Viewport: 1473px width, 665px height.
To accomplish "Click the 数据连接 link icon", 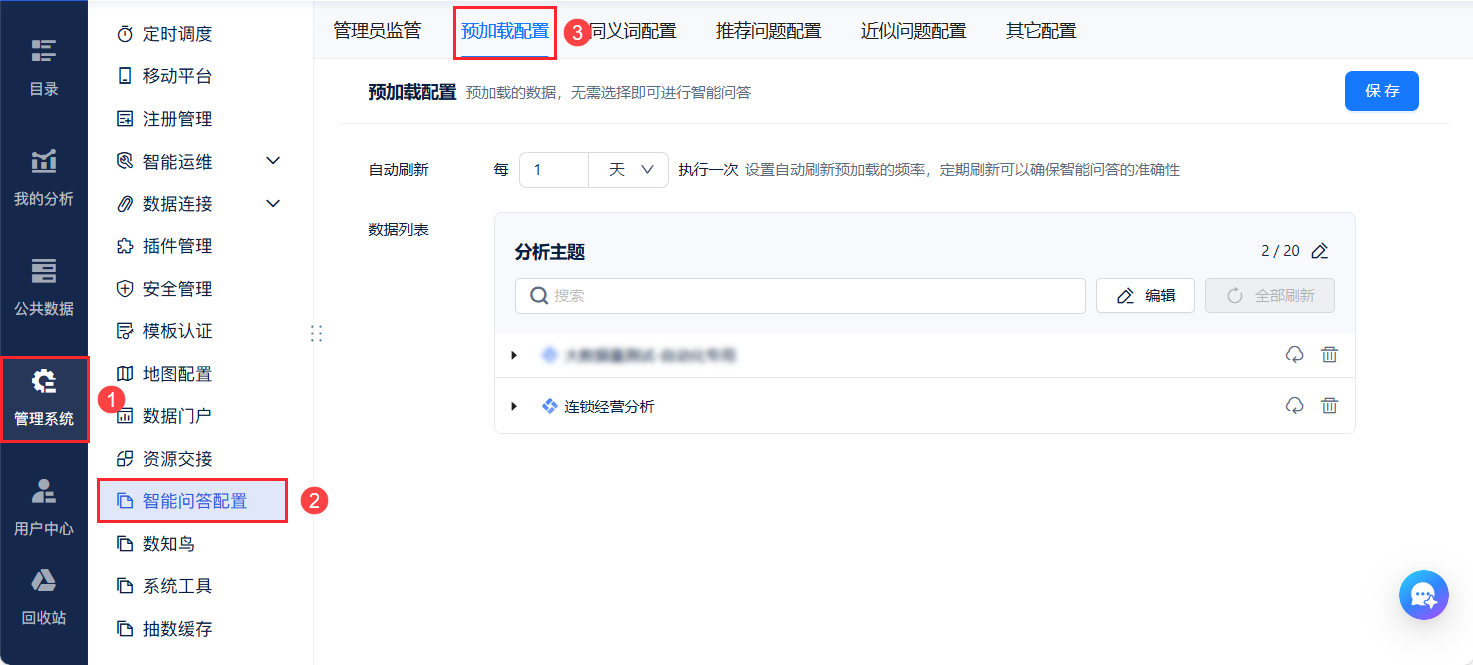I will (x=125, y=204).
